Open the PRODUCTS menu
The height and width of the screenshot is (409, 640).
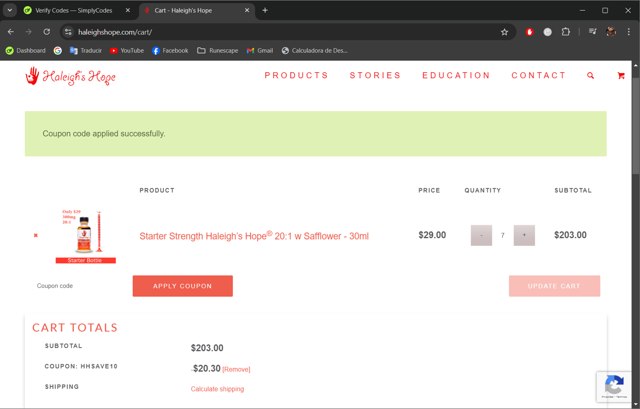(x=296, y=75)
